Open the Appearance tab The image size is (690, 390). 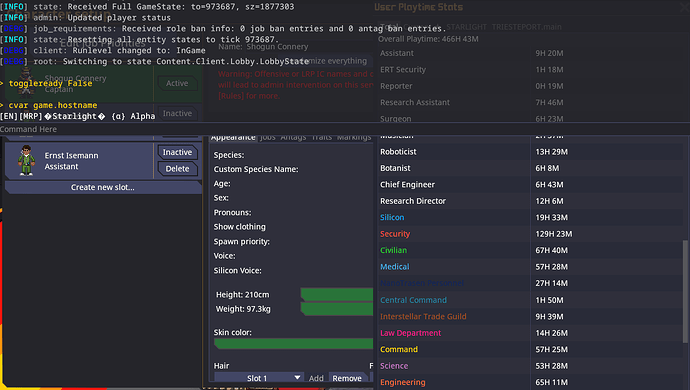(233, 138)
